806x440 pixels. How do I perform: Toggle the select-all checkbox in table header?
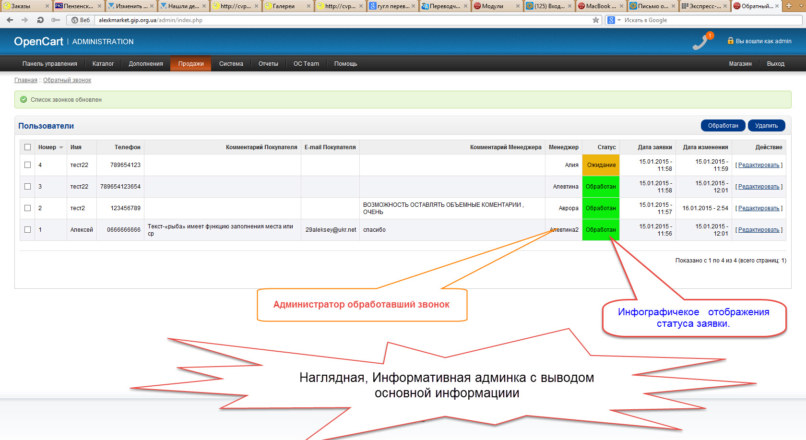click(x=27, y=147)
